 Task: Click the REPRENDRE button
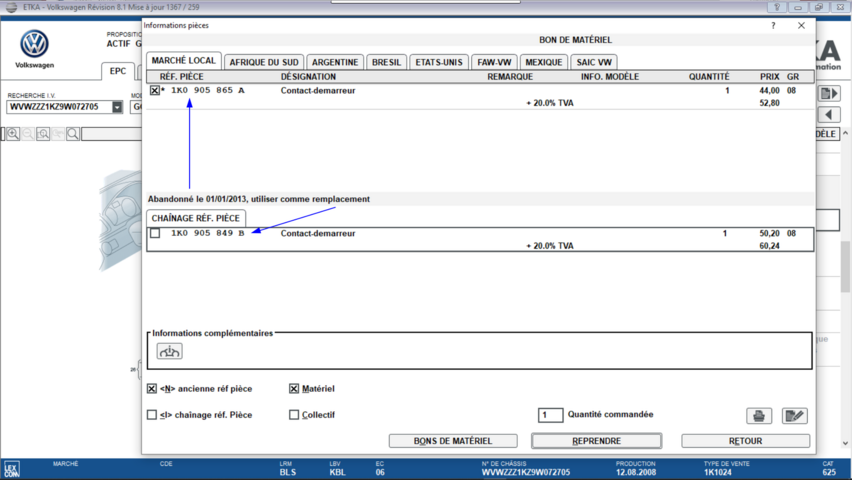tap(597, 441)
